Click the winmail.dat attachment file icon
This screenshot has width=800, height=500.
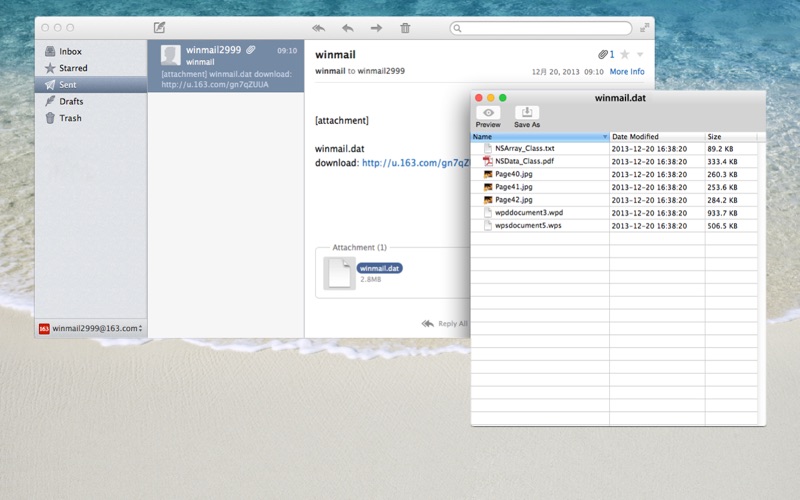click(339, 273)
